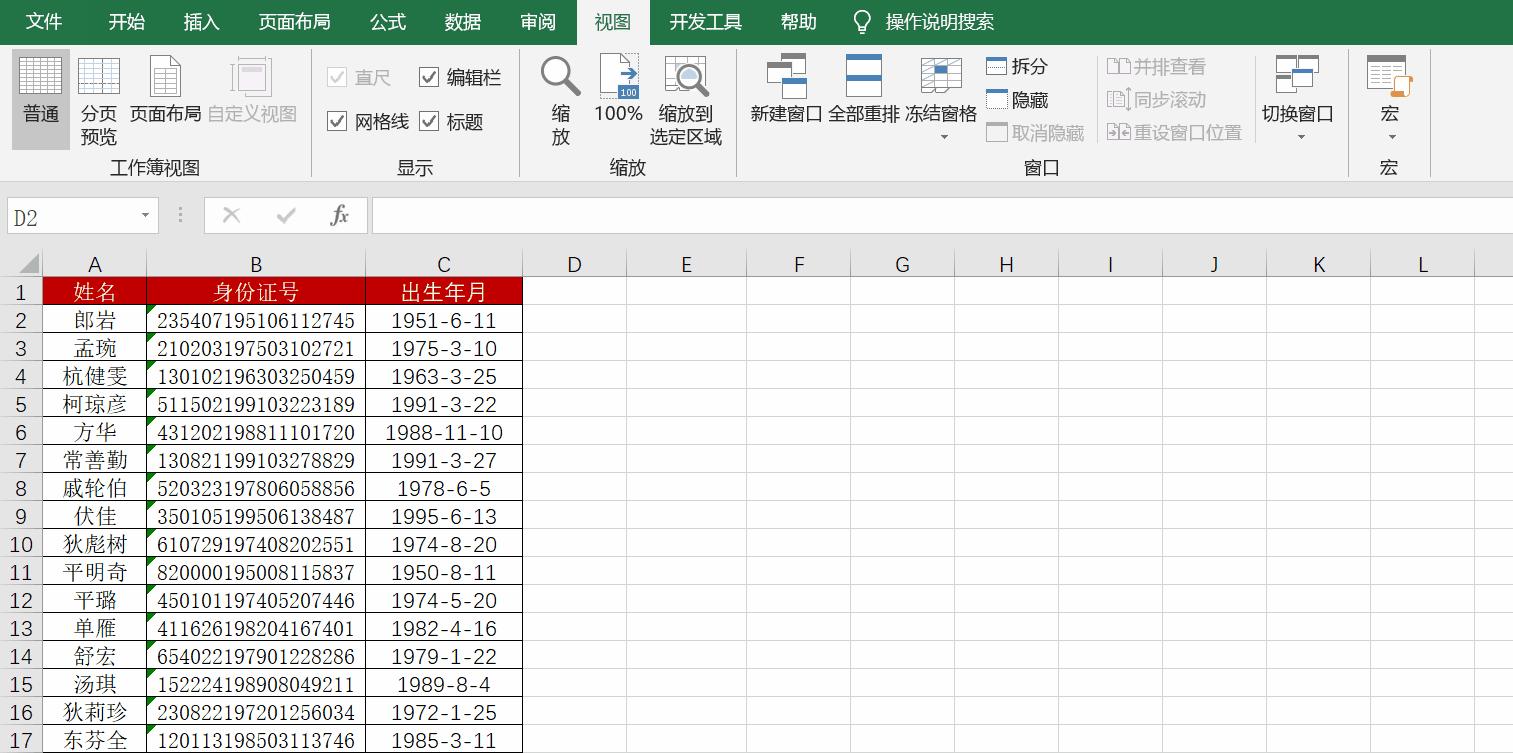Click 普通 to return to Normal view

(x=39, y=97)
